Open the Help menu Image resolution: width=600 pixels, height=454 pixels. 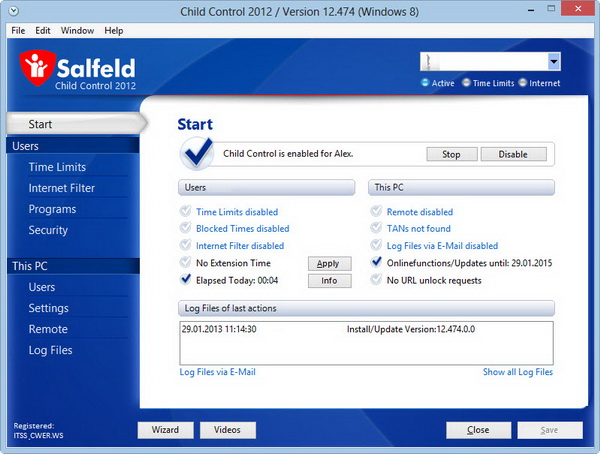(x=114, y=31)
